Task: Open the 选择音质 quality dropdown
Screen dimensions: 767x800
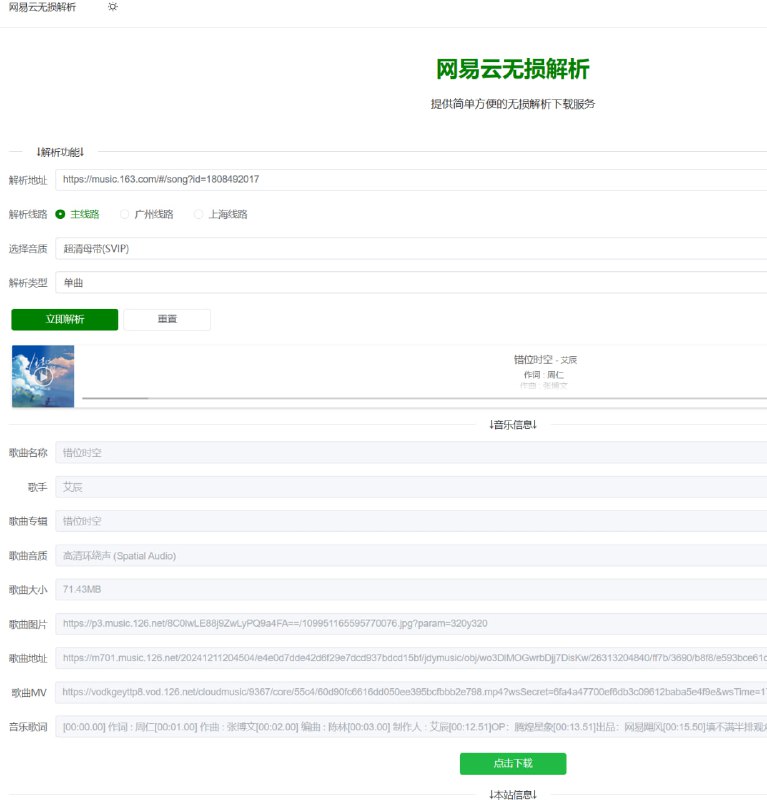Action: [x=411, y=248]
